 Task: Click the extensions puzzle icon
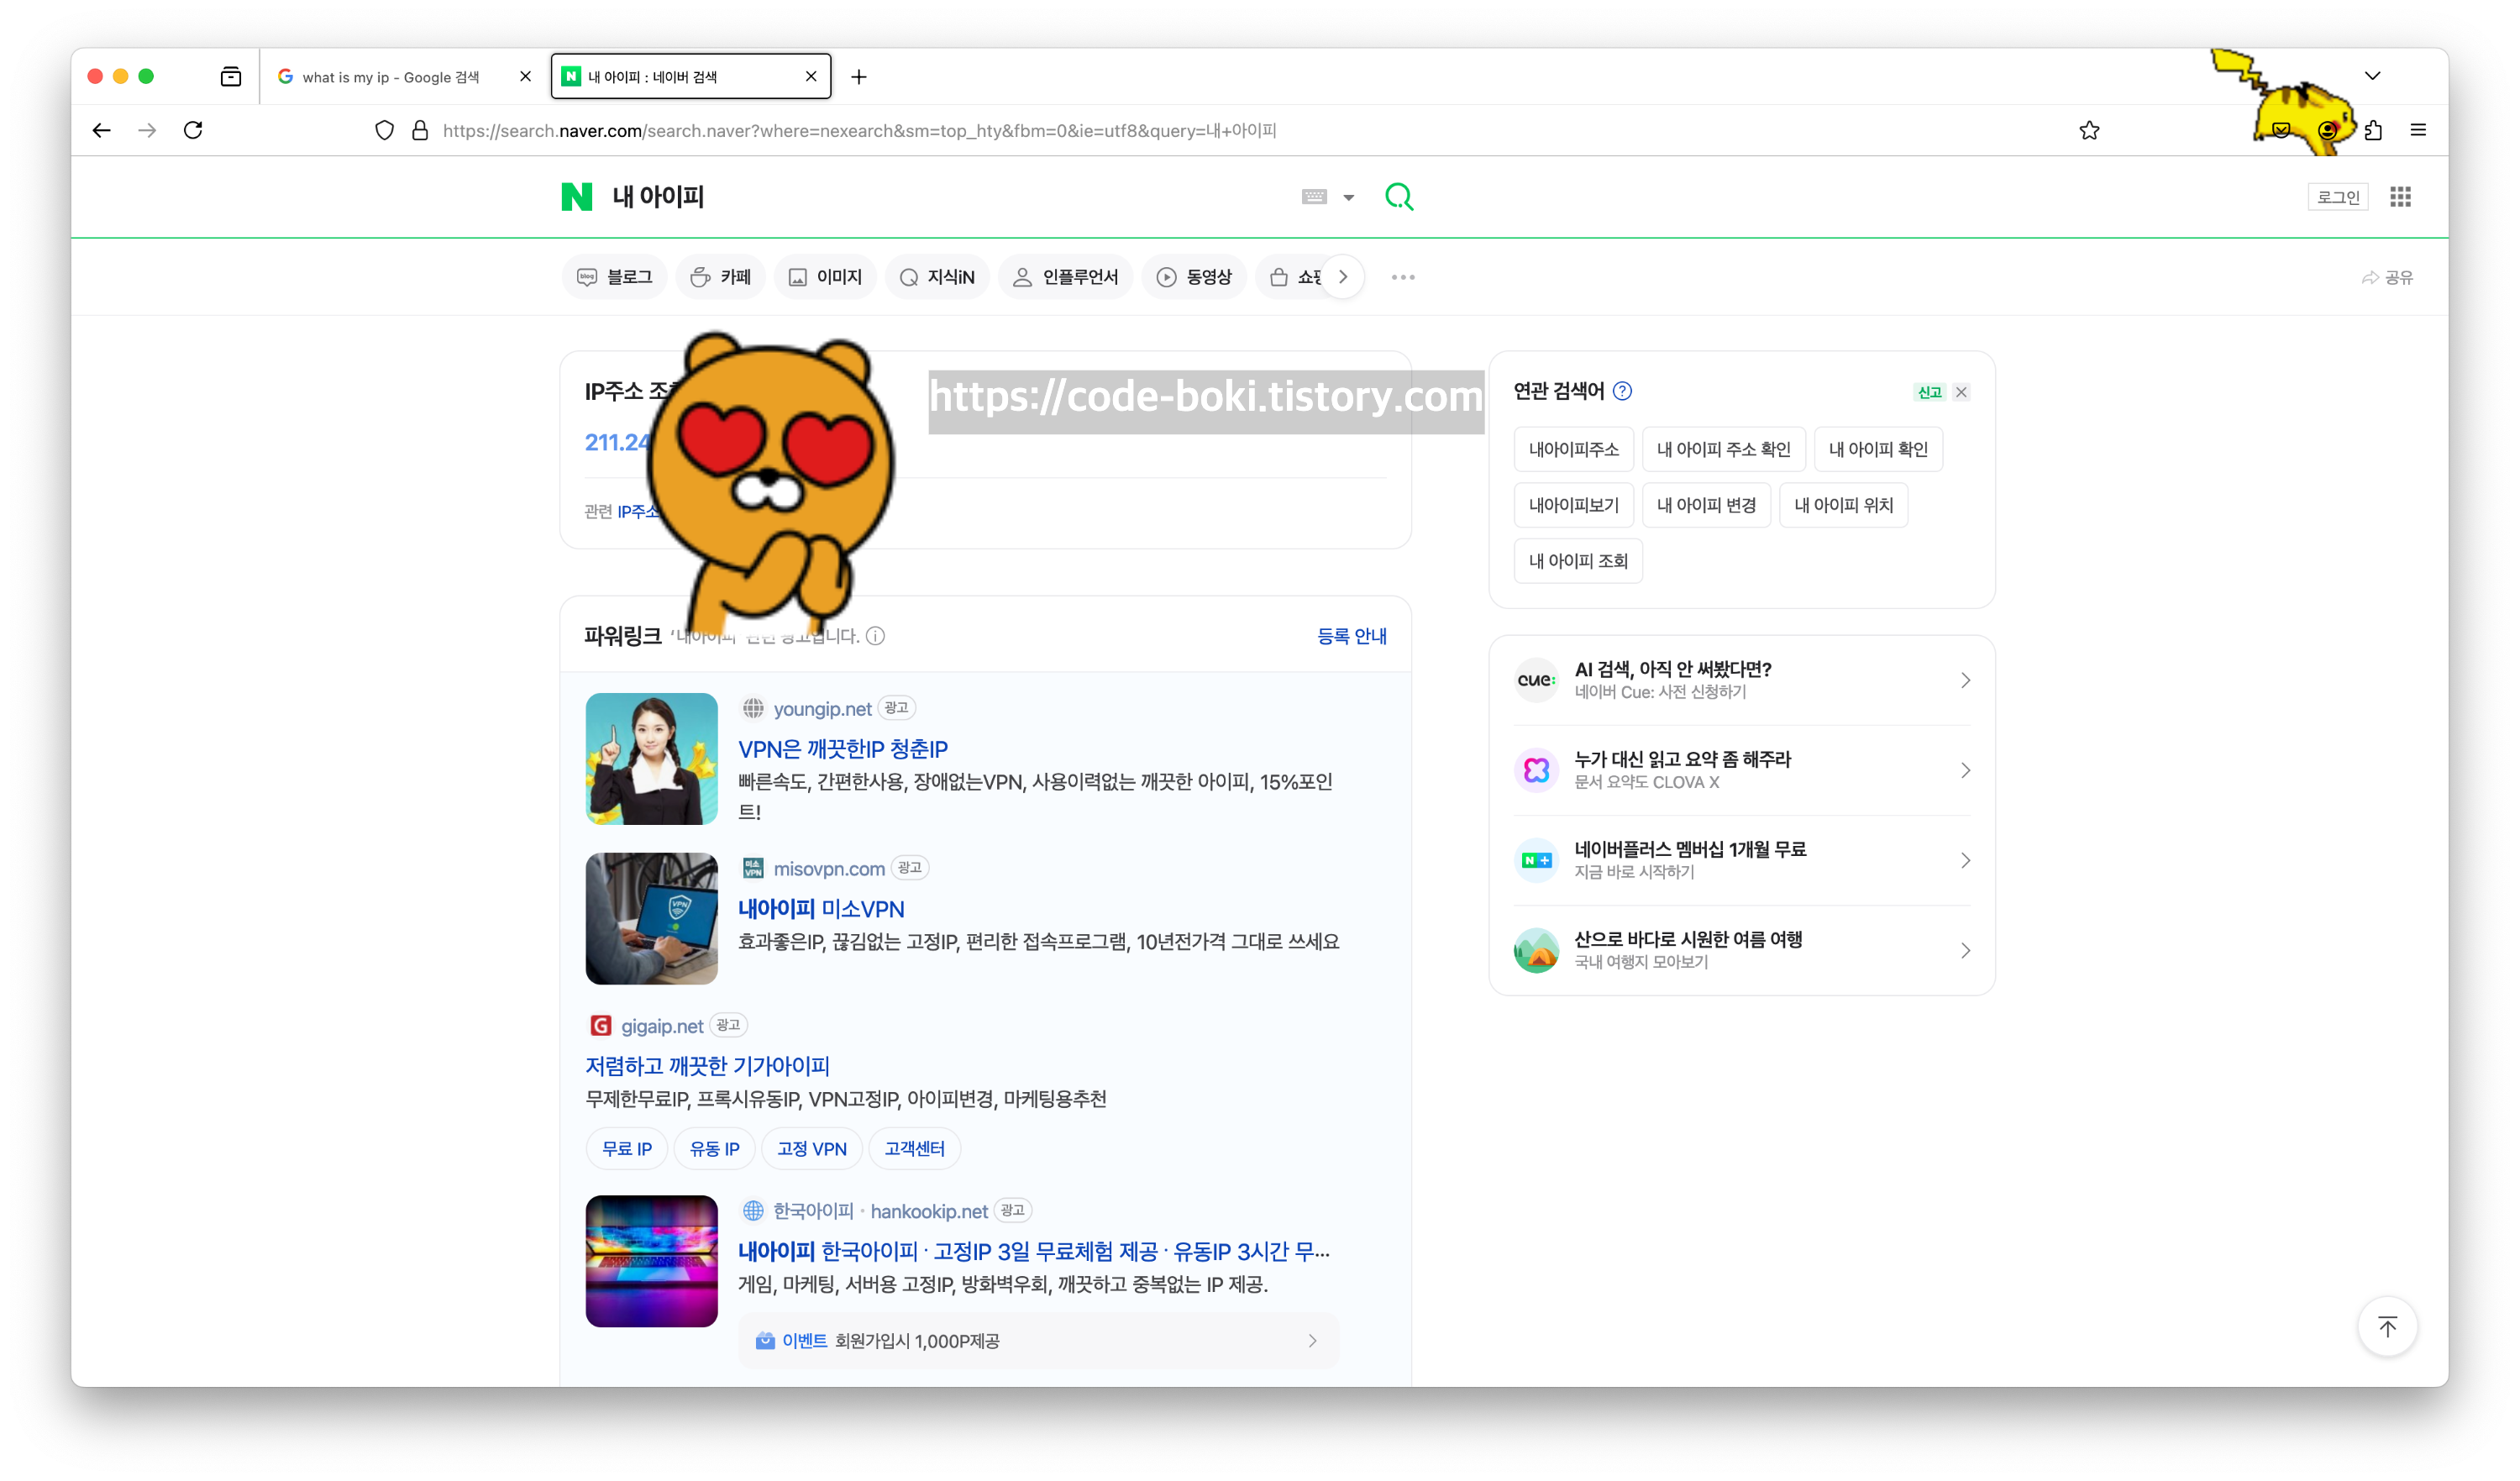tap(2373, 130)
